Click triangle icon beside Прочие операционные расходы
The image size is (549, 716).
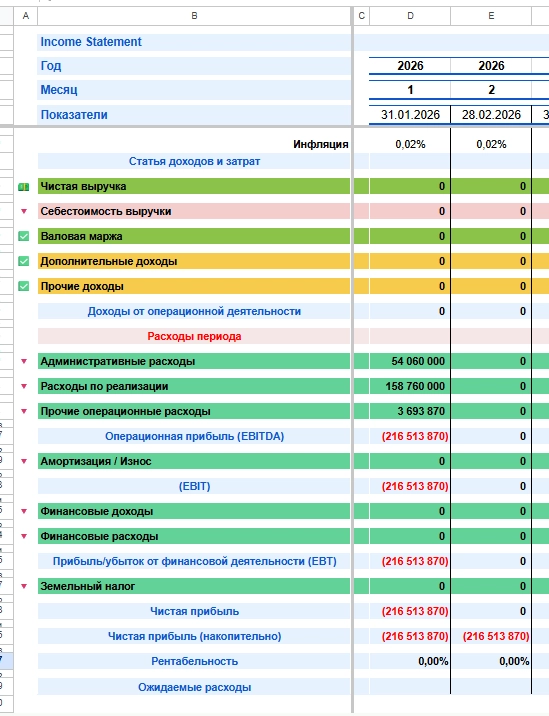[x=24, y=411]
